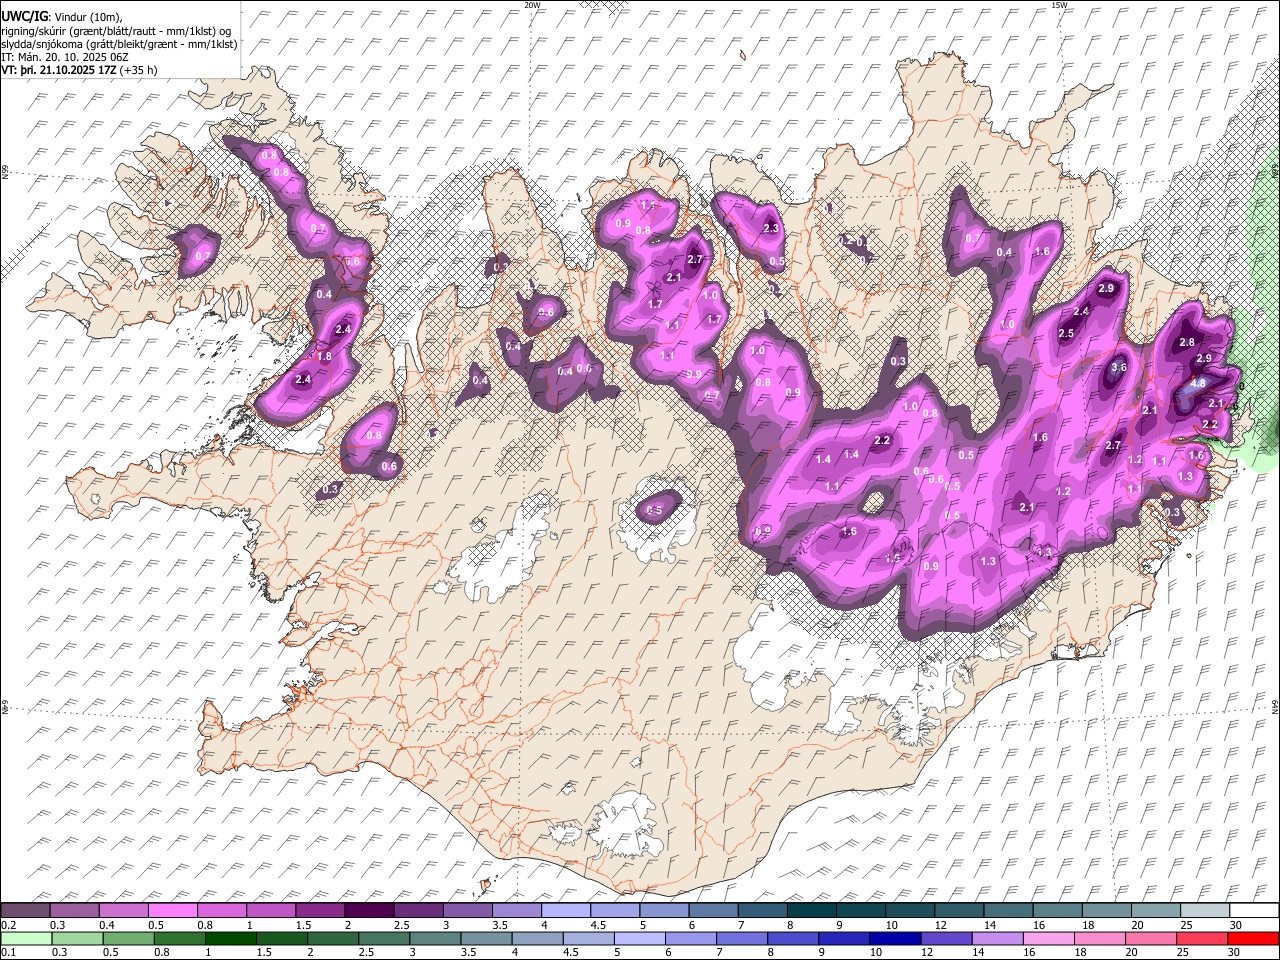Select the 1.8 value in western Iceland
1280x960 pixels.
pyautogui.click(x=324, y=357)
